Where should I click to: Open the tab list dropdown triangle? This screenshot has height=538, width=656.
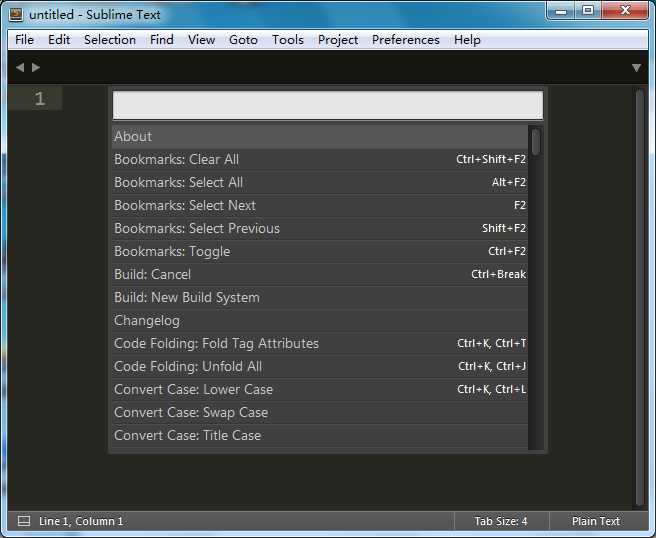(636, 68)
